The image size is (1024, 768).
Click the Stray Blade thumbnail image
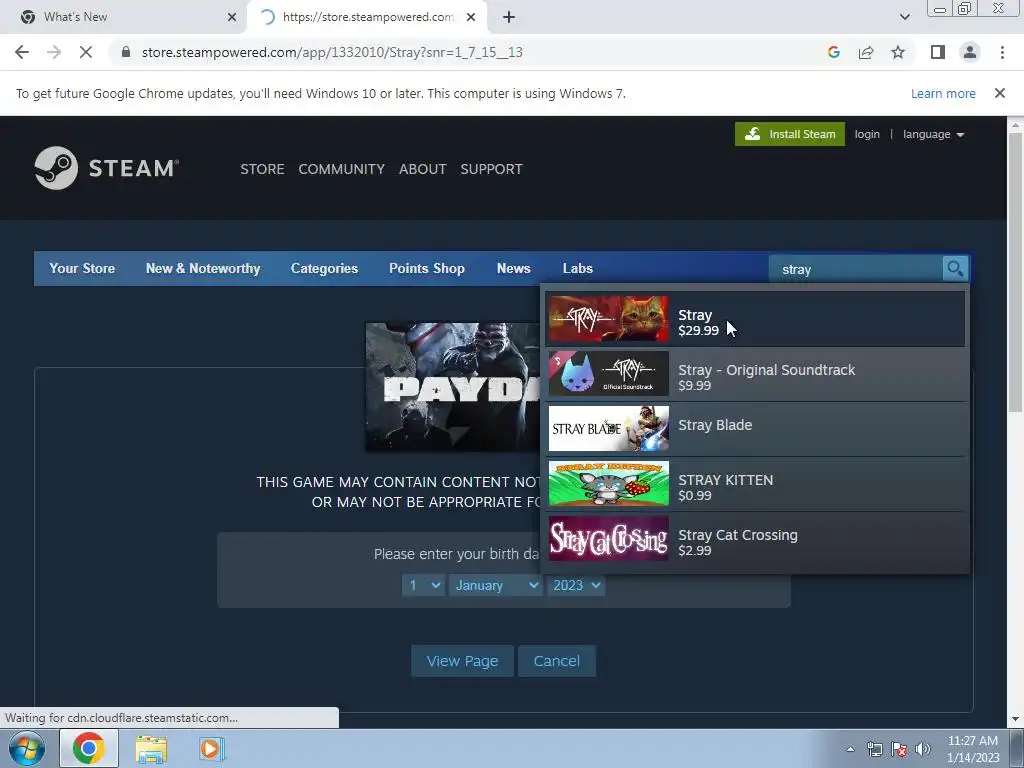[608, 428]
